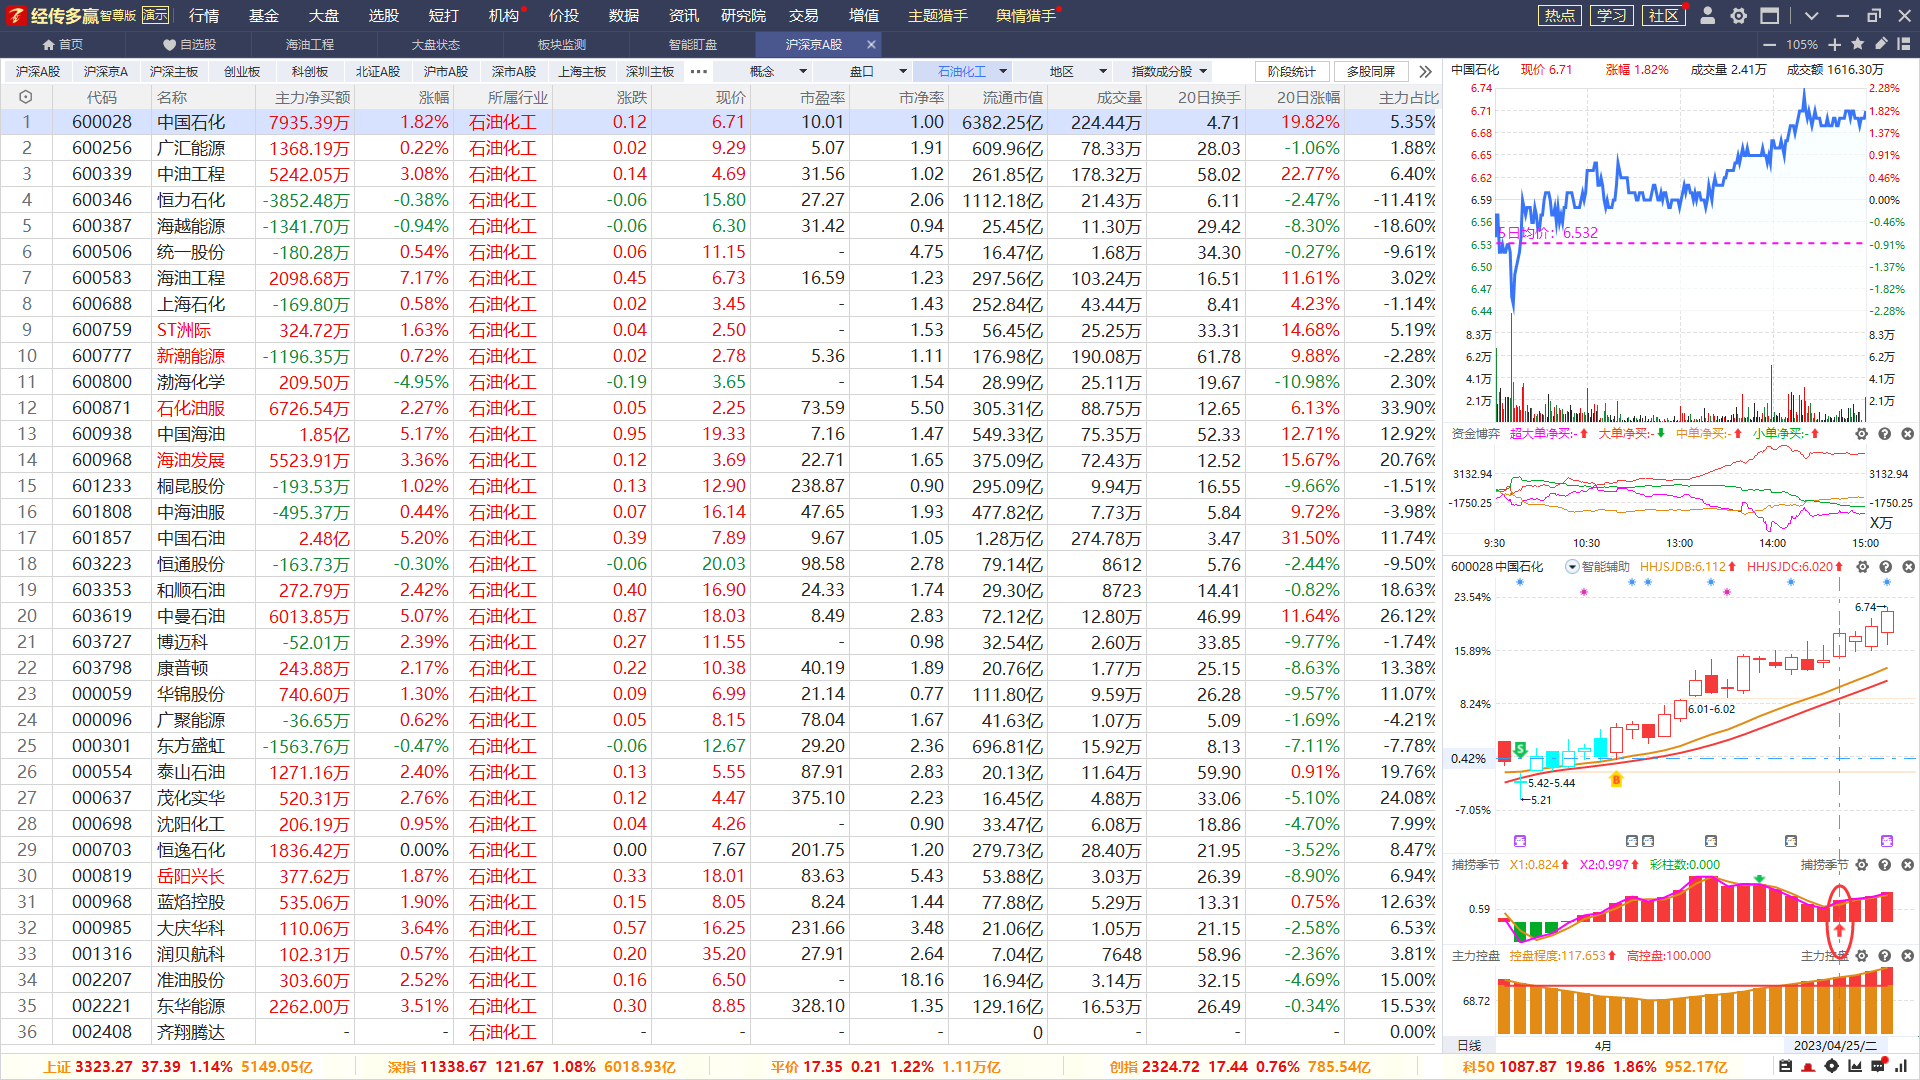
Task: Open the 主题猎手 menu
Action: (x=938, y=16)
